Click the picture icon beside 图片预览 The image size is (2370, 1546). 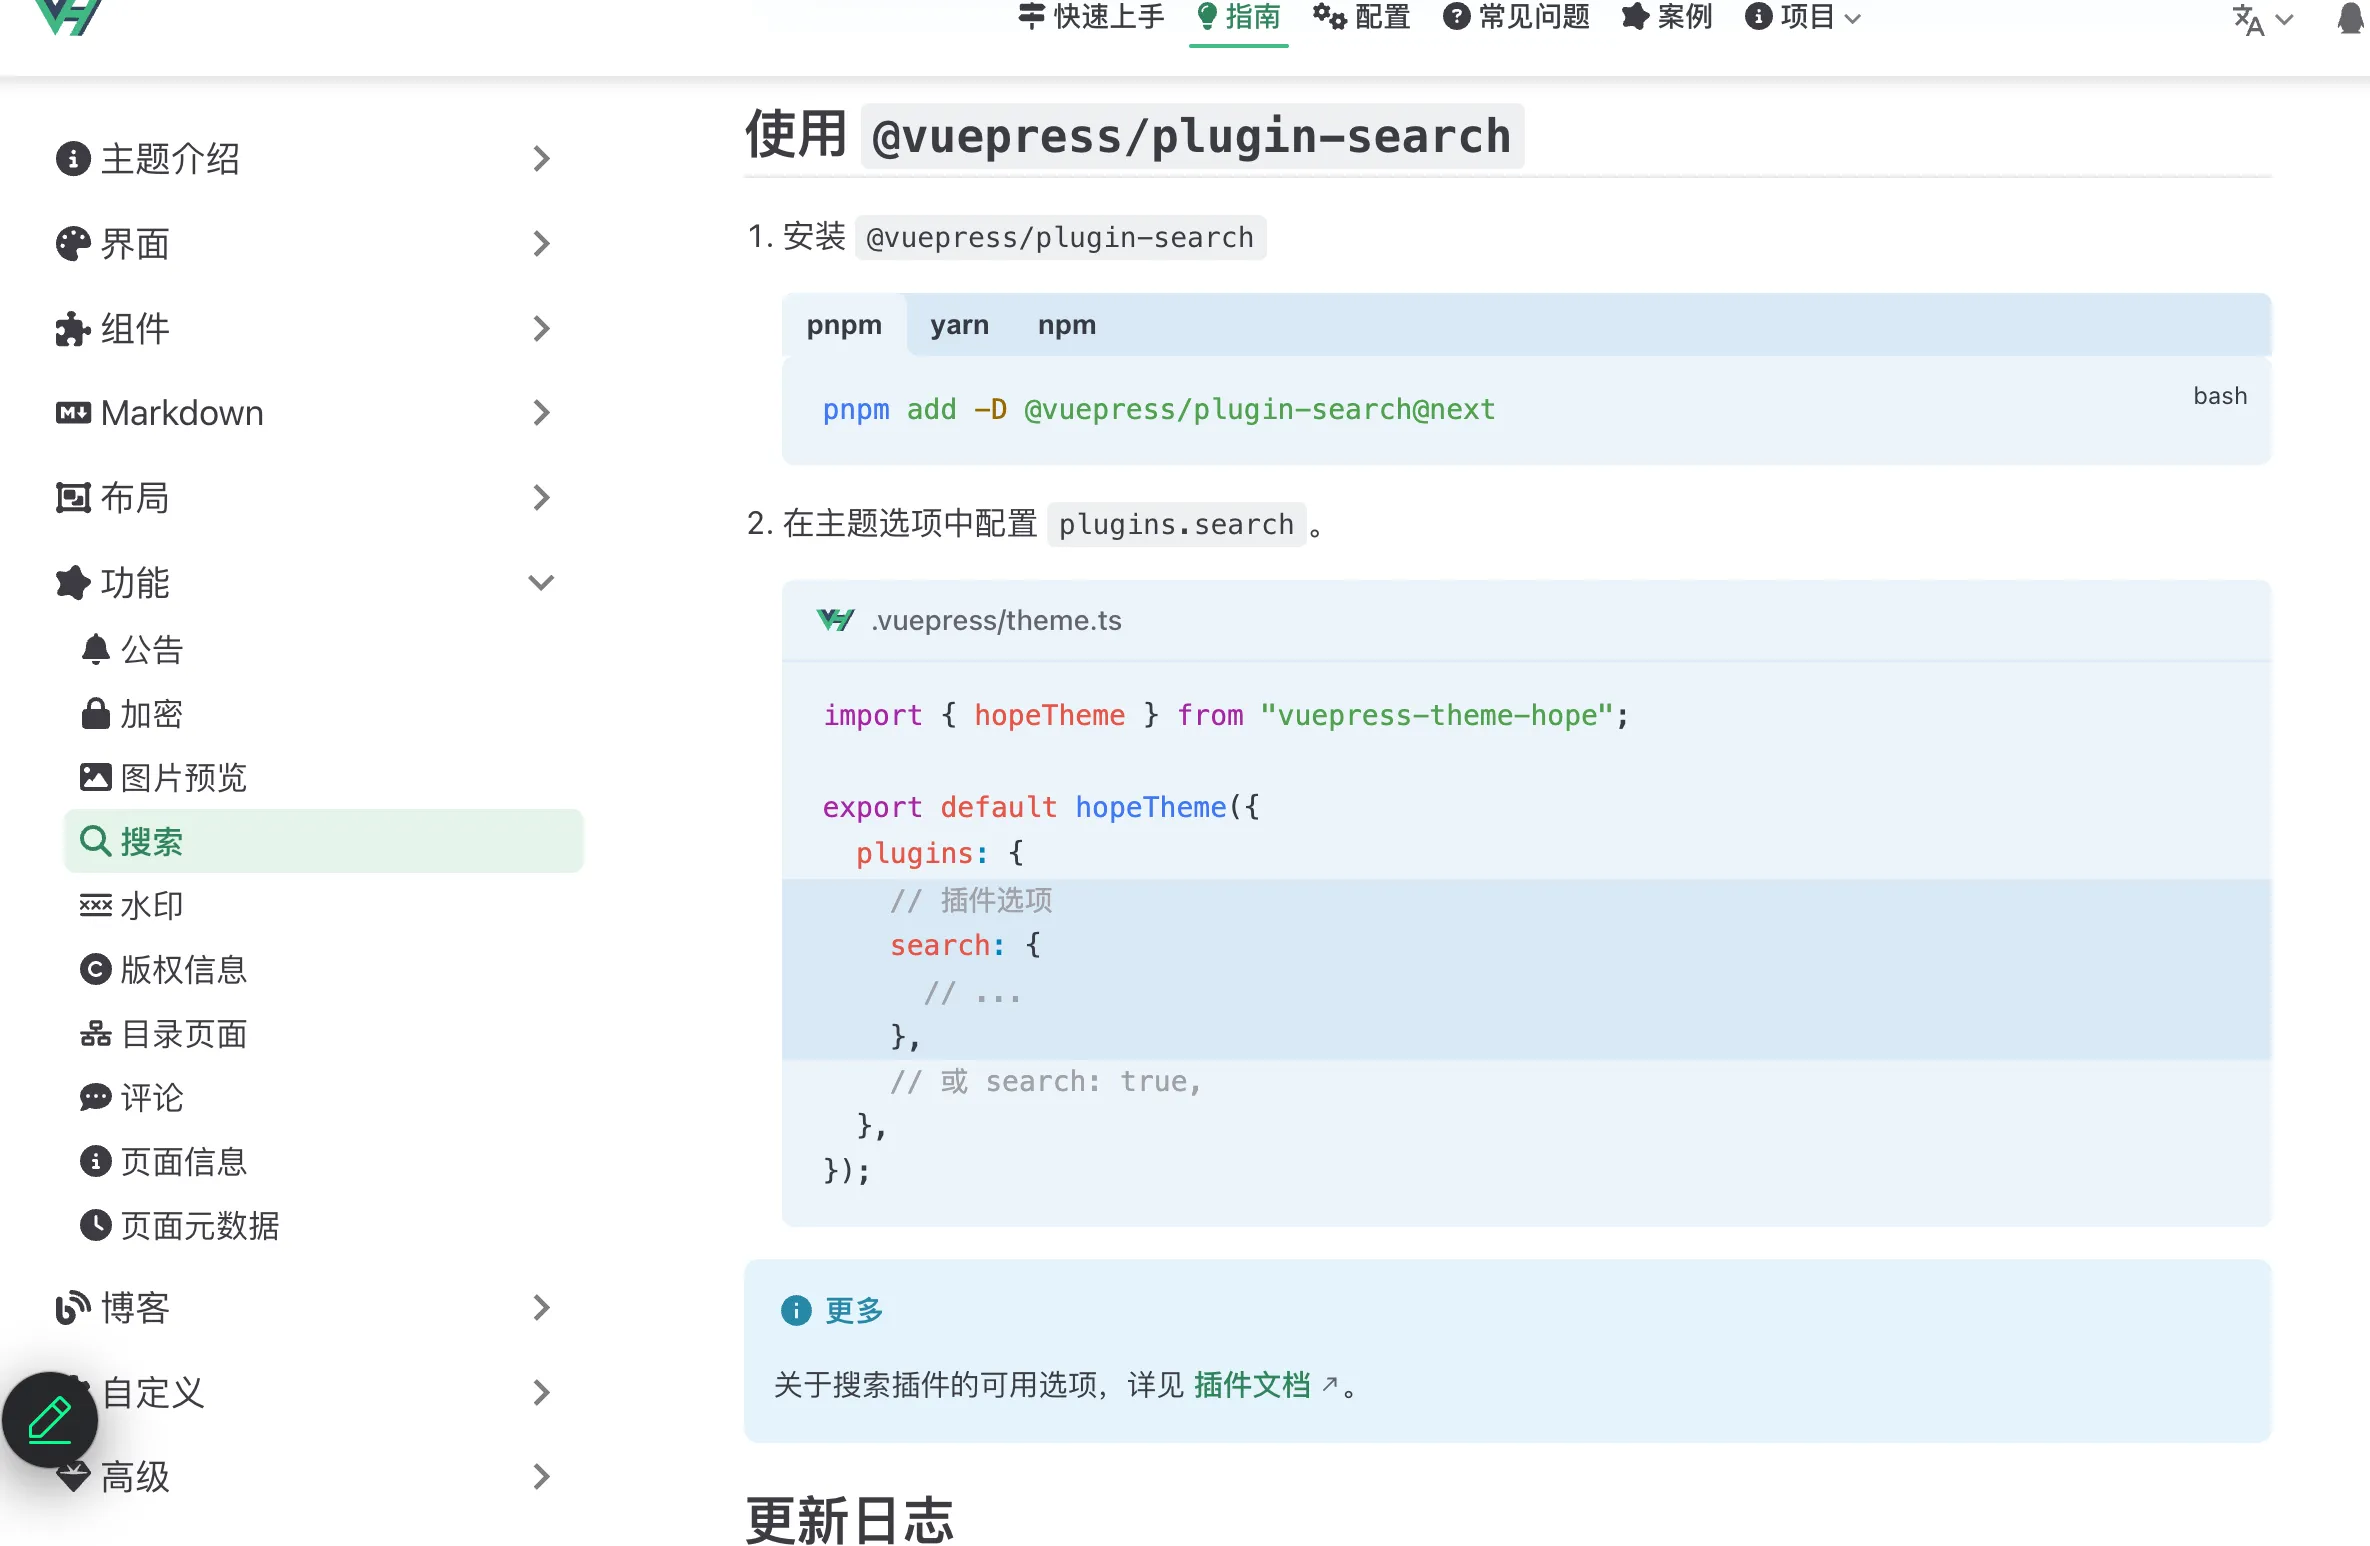point(95,777)
